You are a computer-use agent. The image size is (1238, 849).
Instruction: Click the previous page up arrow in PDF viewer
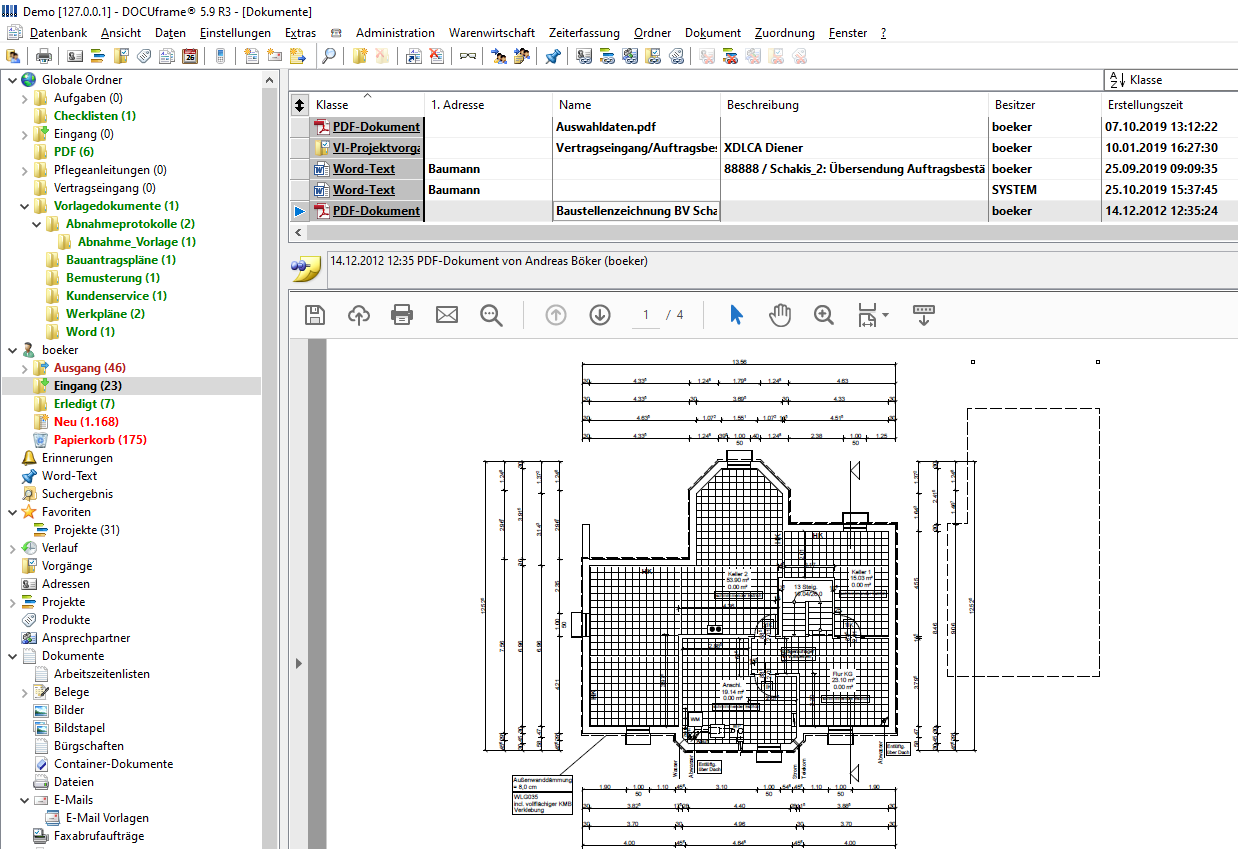(x=556, y=315)
